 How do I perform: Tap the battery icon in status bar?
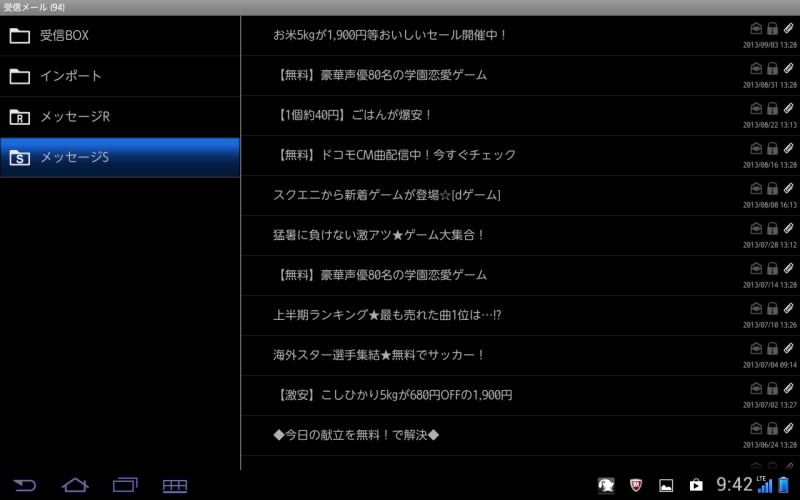click(x=784, y=484)
